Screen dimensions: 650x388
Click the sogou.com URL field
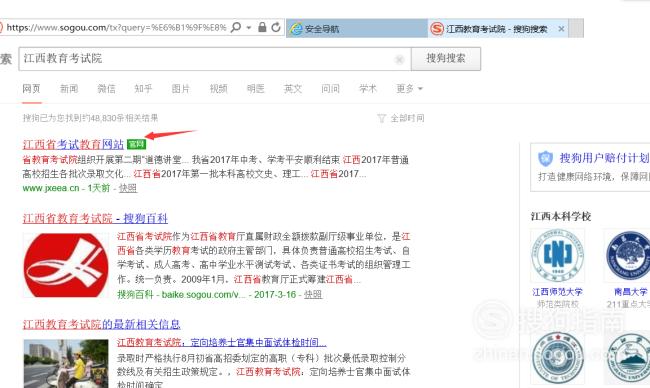point(116,28)
